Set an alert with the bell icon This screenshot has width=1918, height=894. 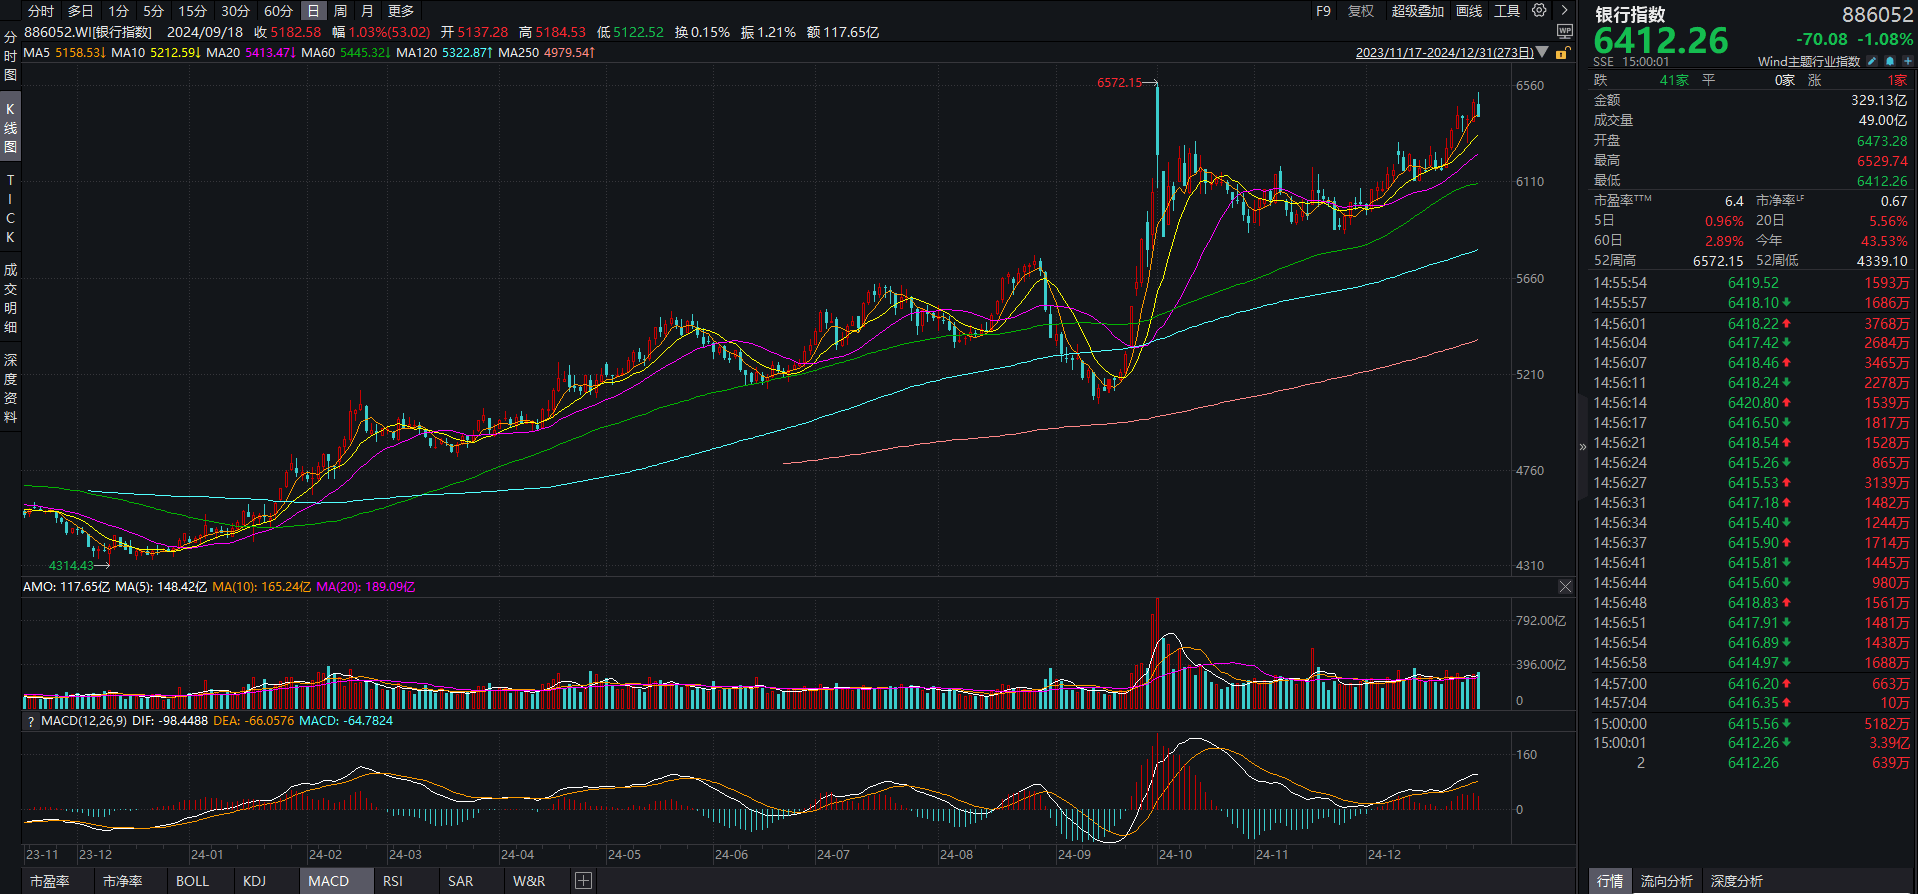[1890, 61]
